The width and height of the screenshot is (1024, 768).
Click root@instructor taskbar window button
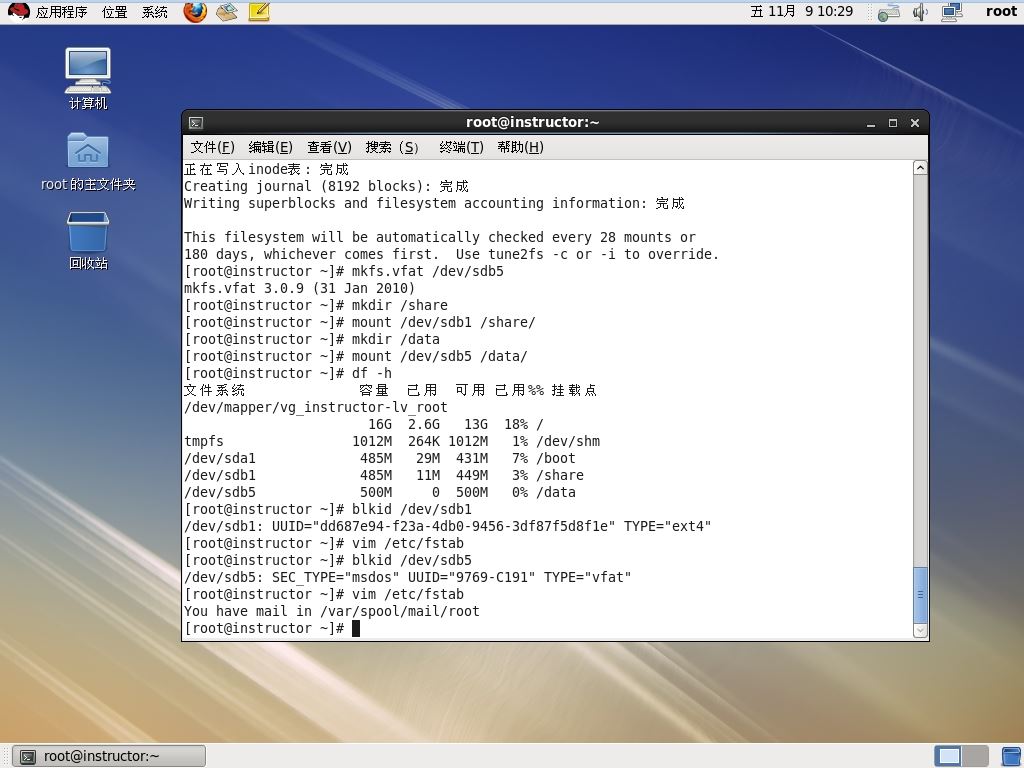[109, 756]
